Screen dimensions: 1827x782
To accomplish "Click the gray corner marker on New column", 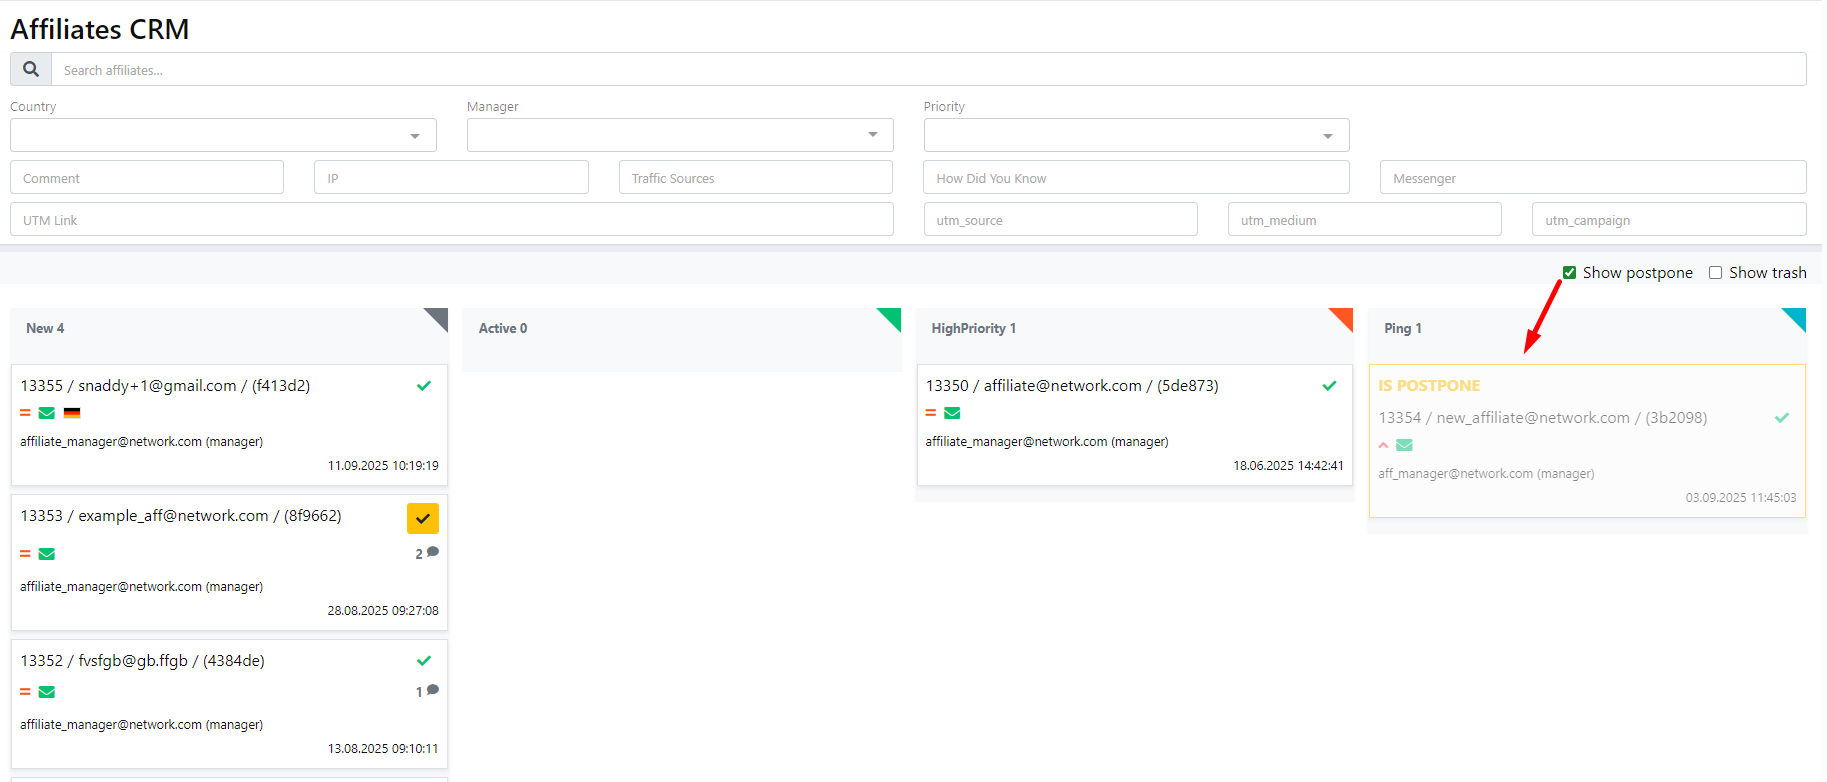I will (x=439, y=317).
